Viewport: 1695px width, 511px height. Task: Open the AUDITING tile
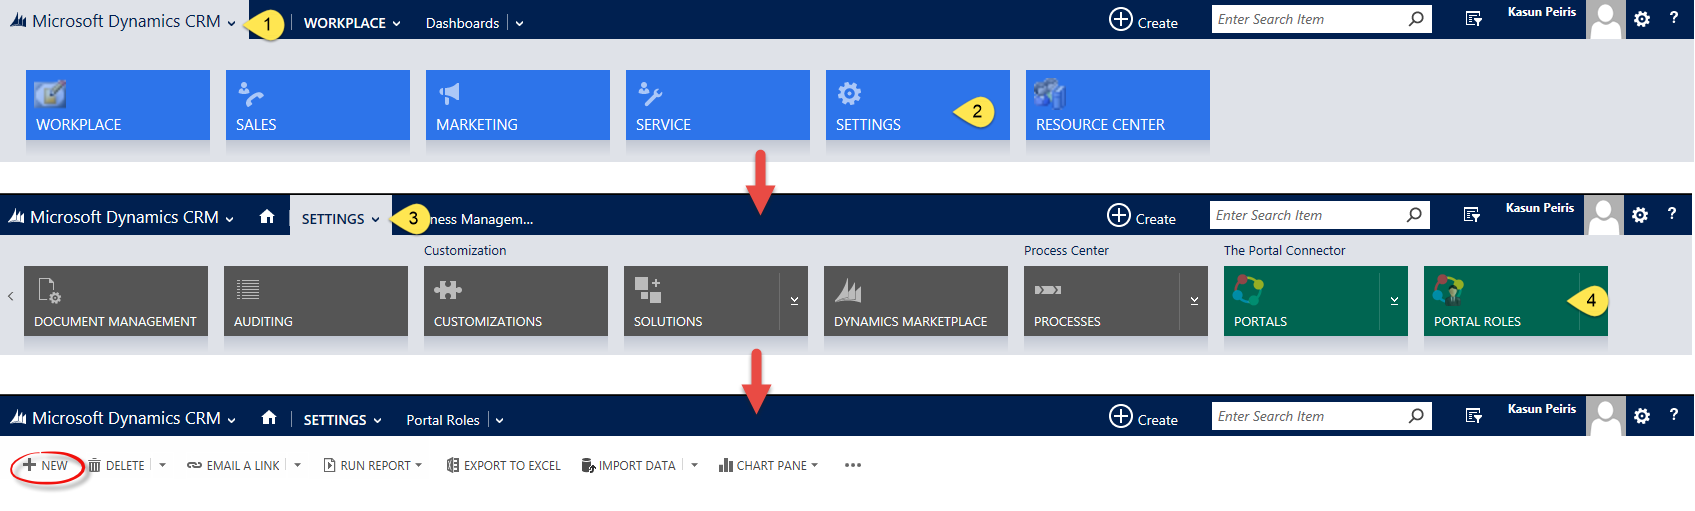[316, 301]
